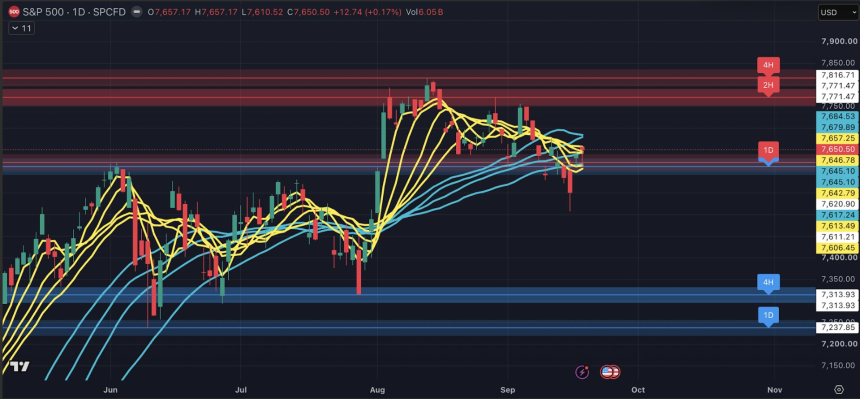Click the S&P 500 red logo icon
Image resolution: width=860 pixels, height=399 pixels.
(14, 12)
